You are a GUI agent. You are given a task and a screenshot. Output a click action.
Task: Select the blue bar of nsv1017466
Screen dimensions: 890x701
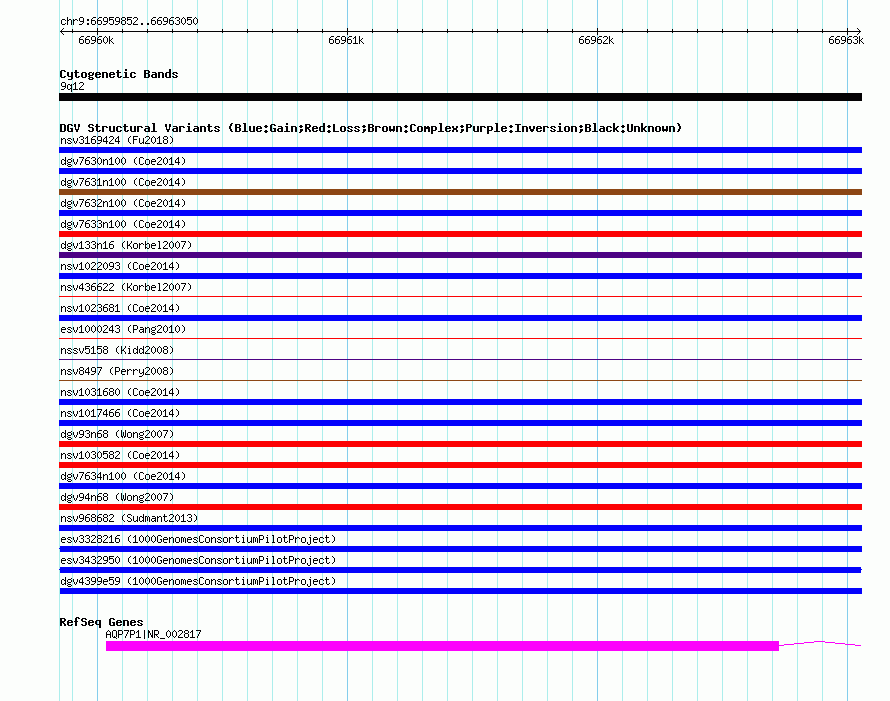(460, 423)
